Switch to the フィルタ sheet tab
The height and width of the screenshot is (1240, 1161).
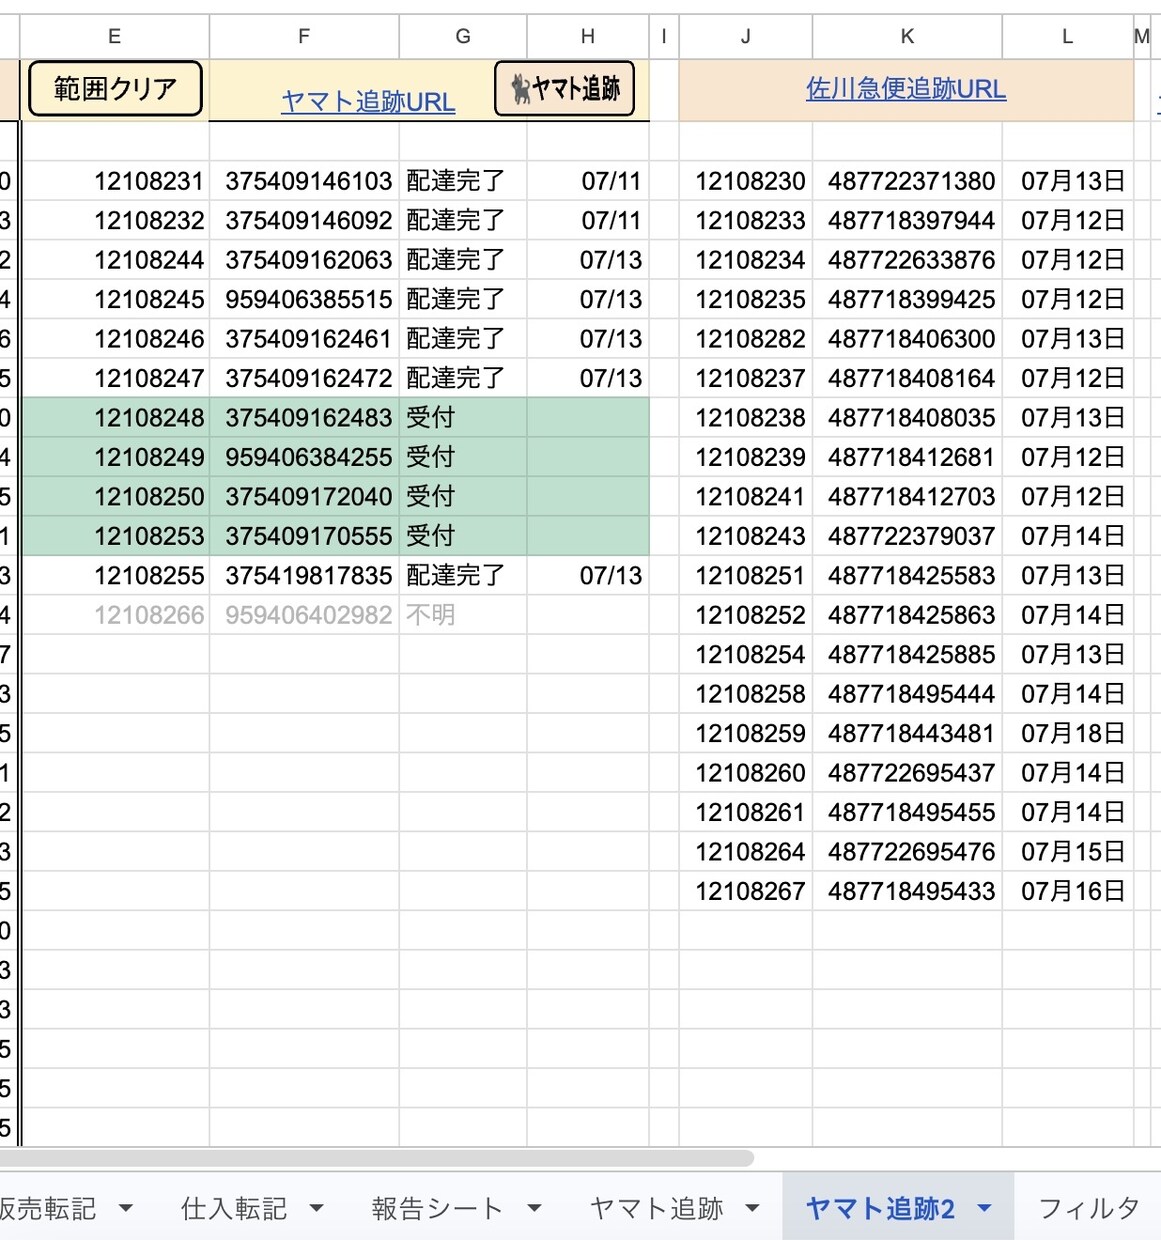click(1089, 1208)
